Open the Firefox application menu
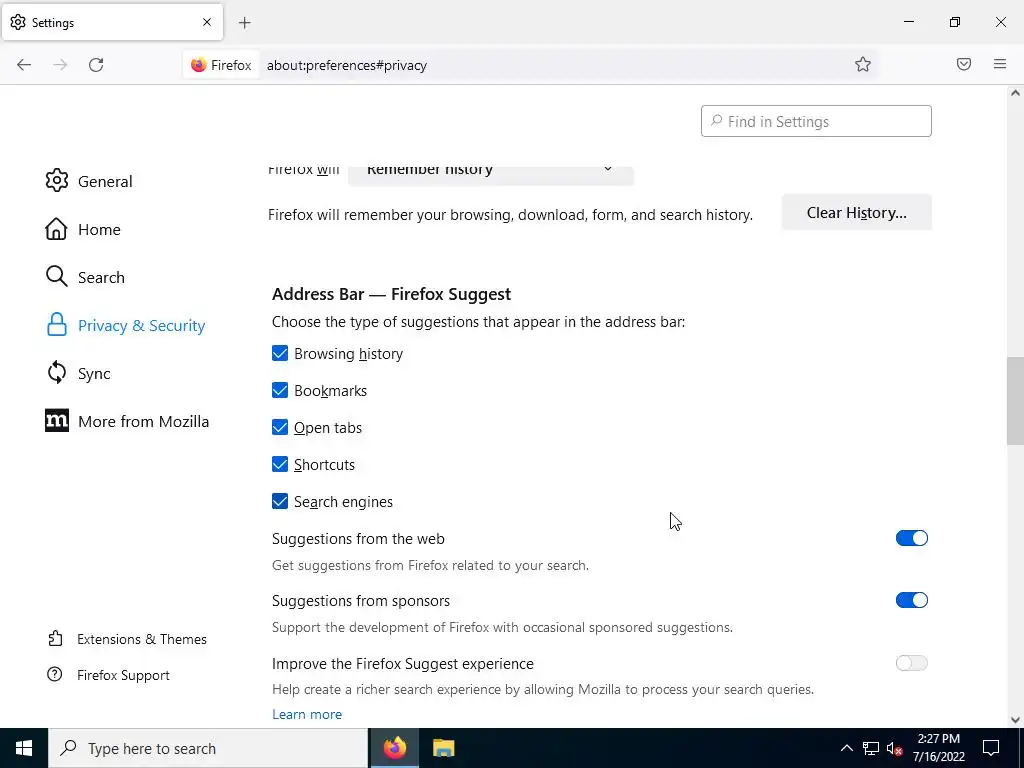Screen dimensions: 1024x768 1000,64
